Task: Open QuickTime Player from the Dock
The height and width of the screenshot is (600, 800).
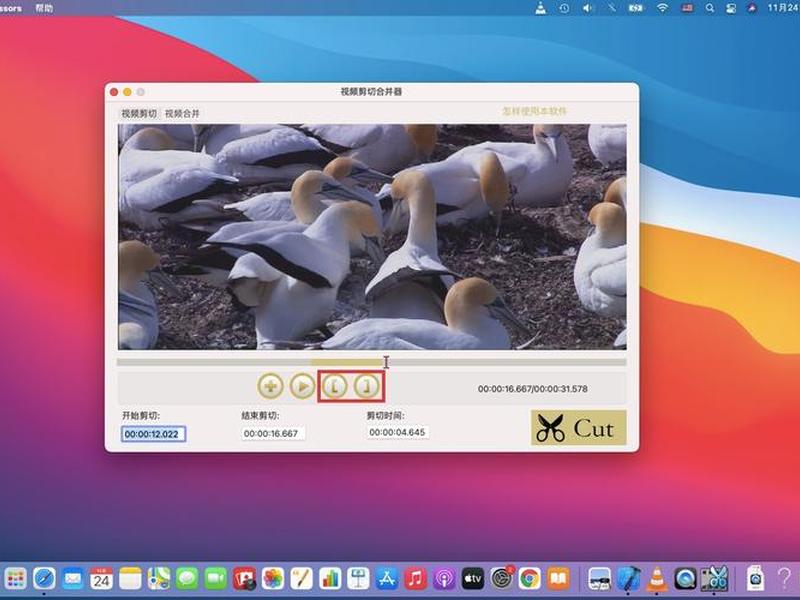Action: (685, 579)
